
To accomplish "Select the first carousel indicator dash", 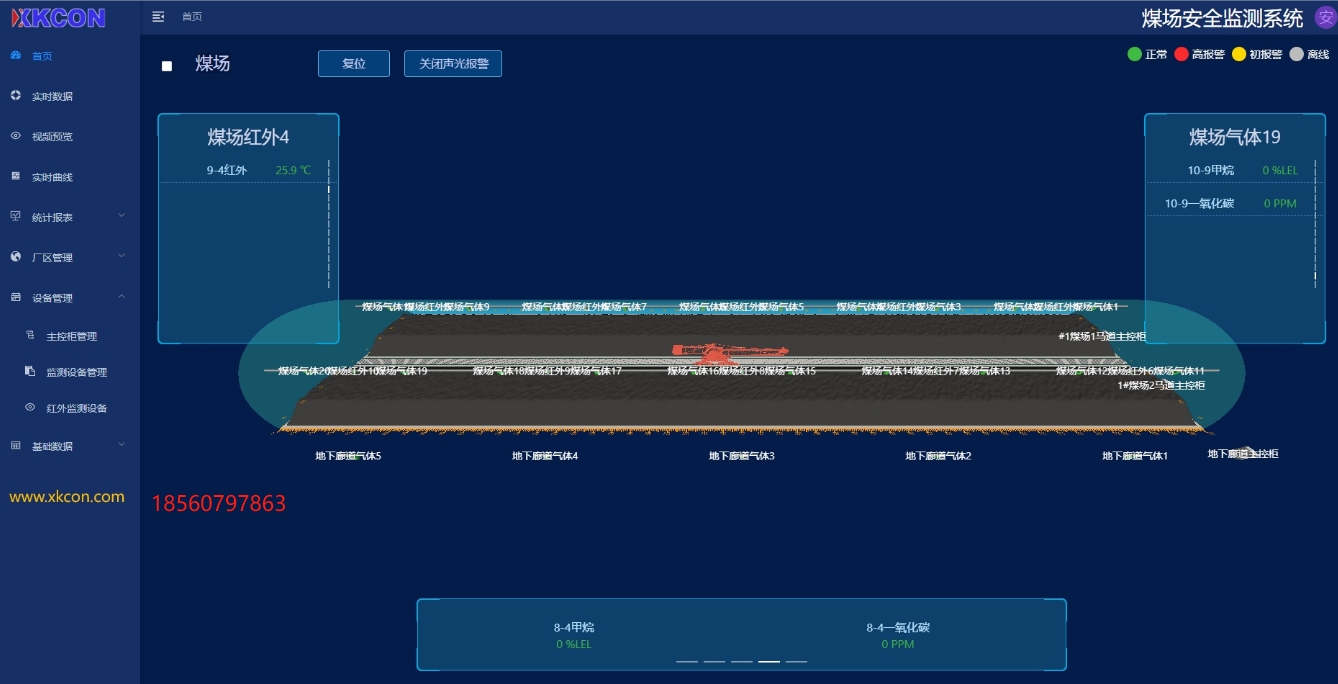I will (x=687, y=662).
